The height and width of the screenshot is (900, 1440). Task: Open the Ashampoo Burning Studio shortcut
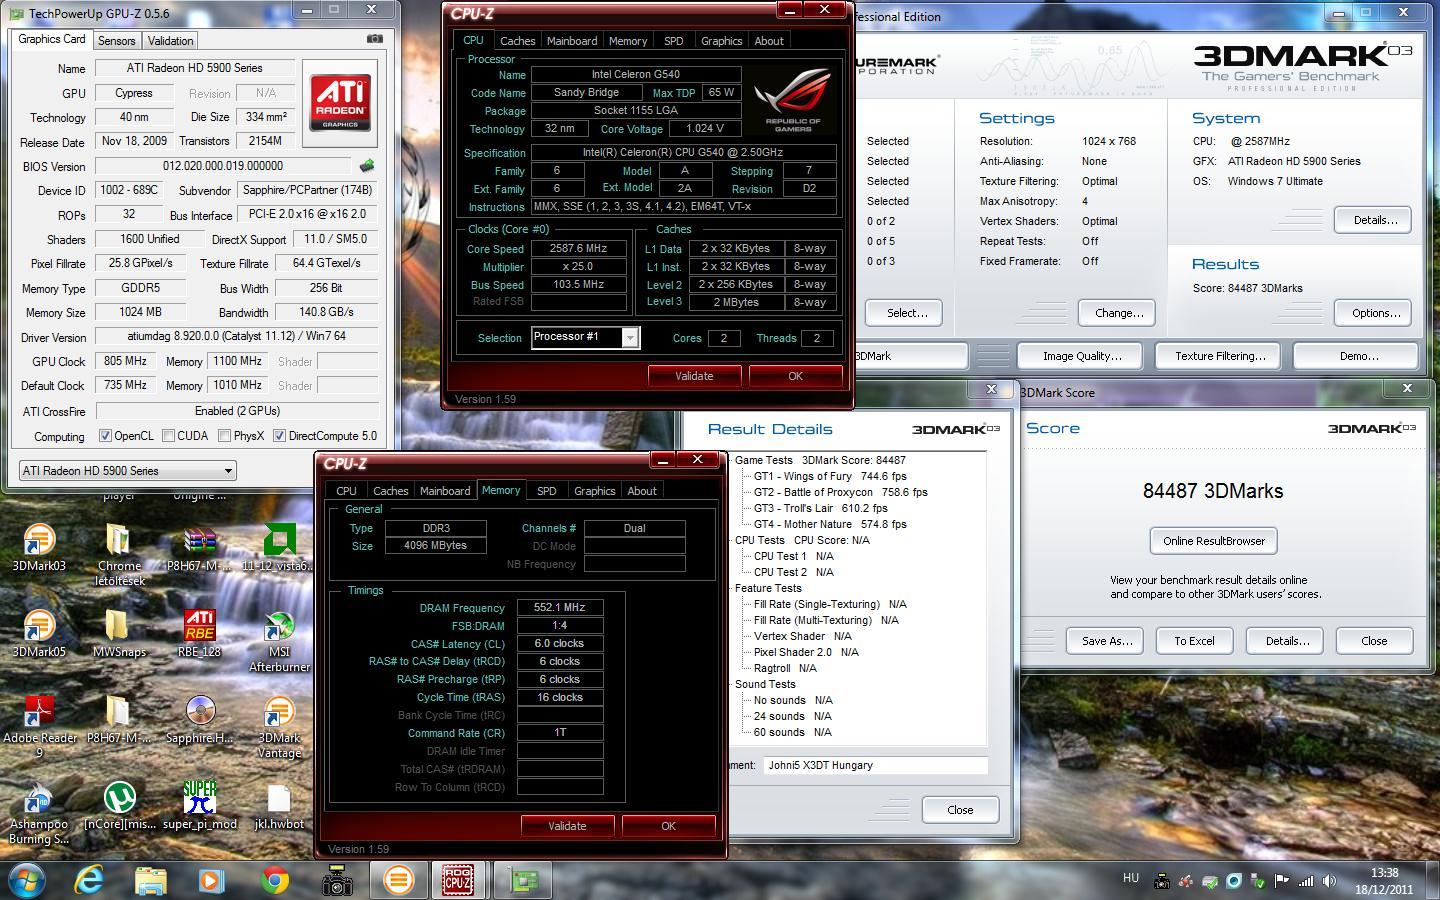[x=39, y=813]
